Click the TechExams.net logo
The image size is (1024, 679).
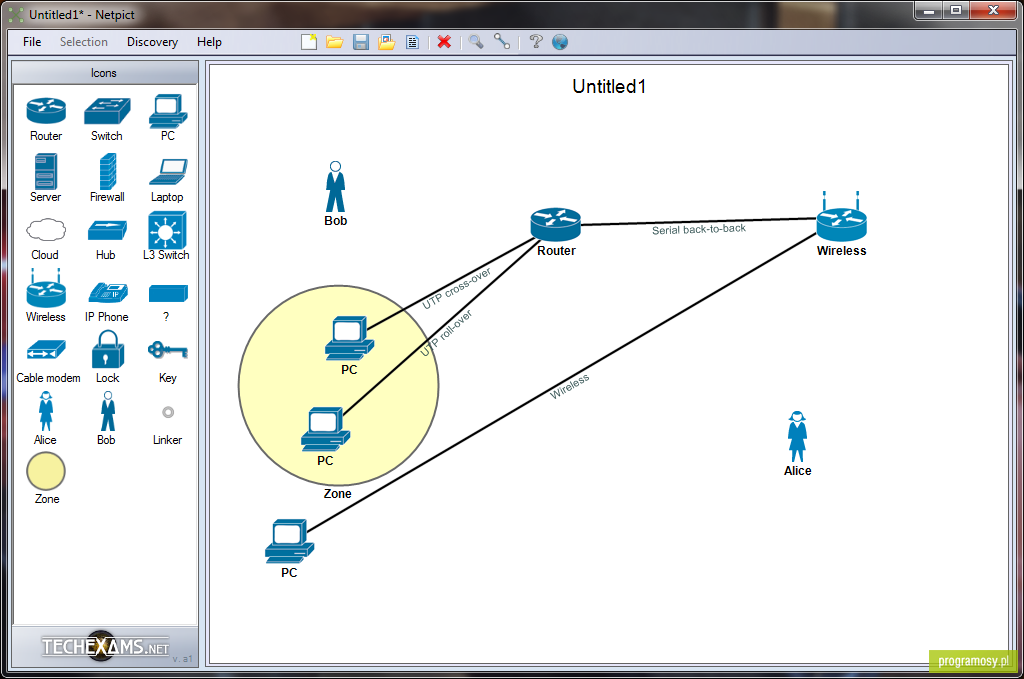click(x=105, y=646)
